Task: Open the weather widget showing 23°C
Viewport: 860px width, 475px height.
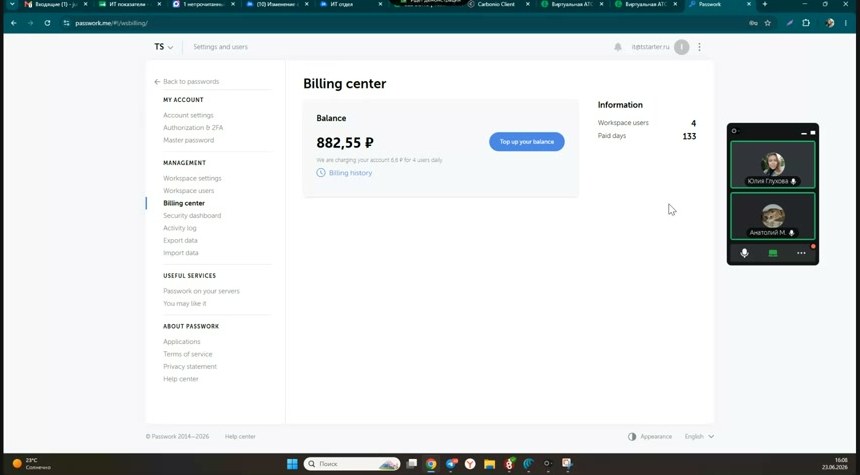Action: tap(32, 463)
